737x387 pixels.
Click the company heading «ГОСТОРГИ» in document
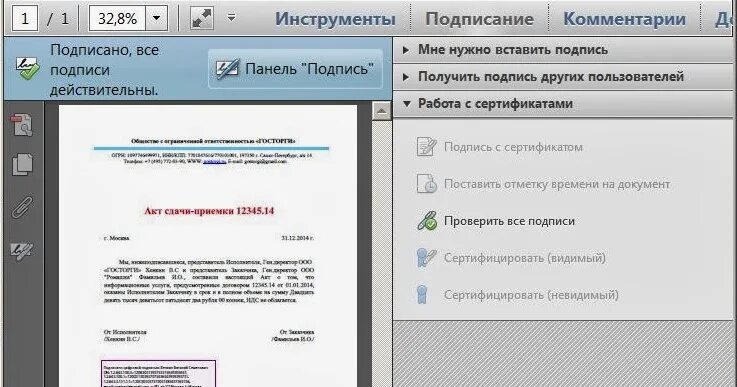(213, 141)
